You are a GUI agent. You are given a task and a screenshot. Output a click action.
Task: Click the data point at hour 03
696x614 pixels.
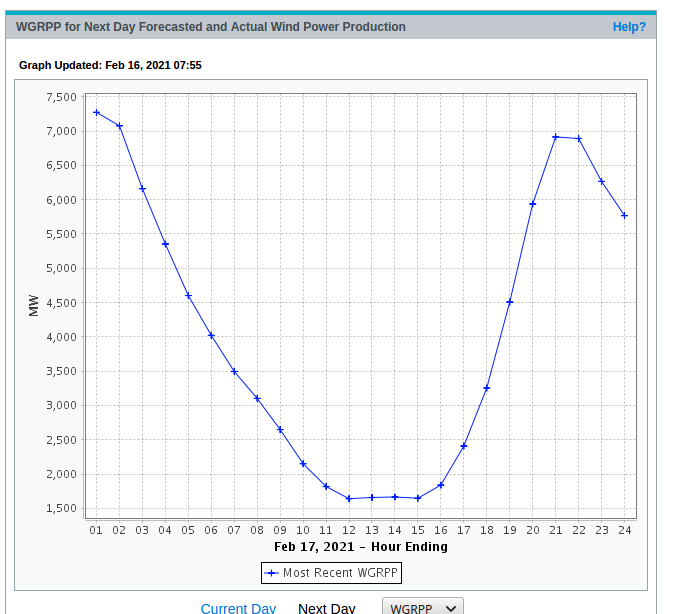(x=142, y=189)
